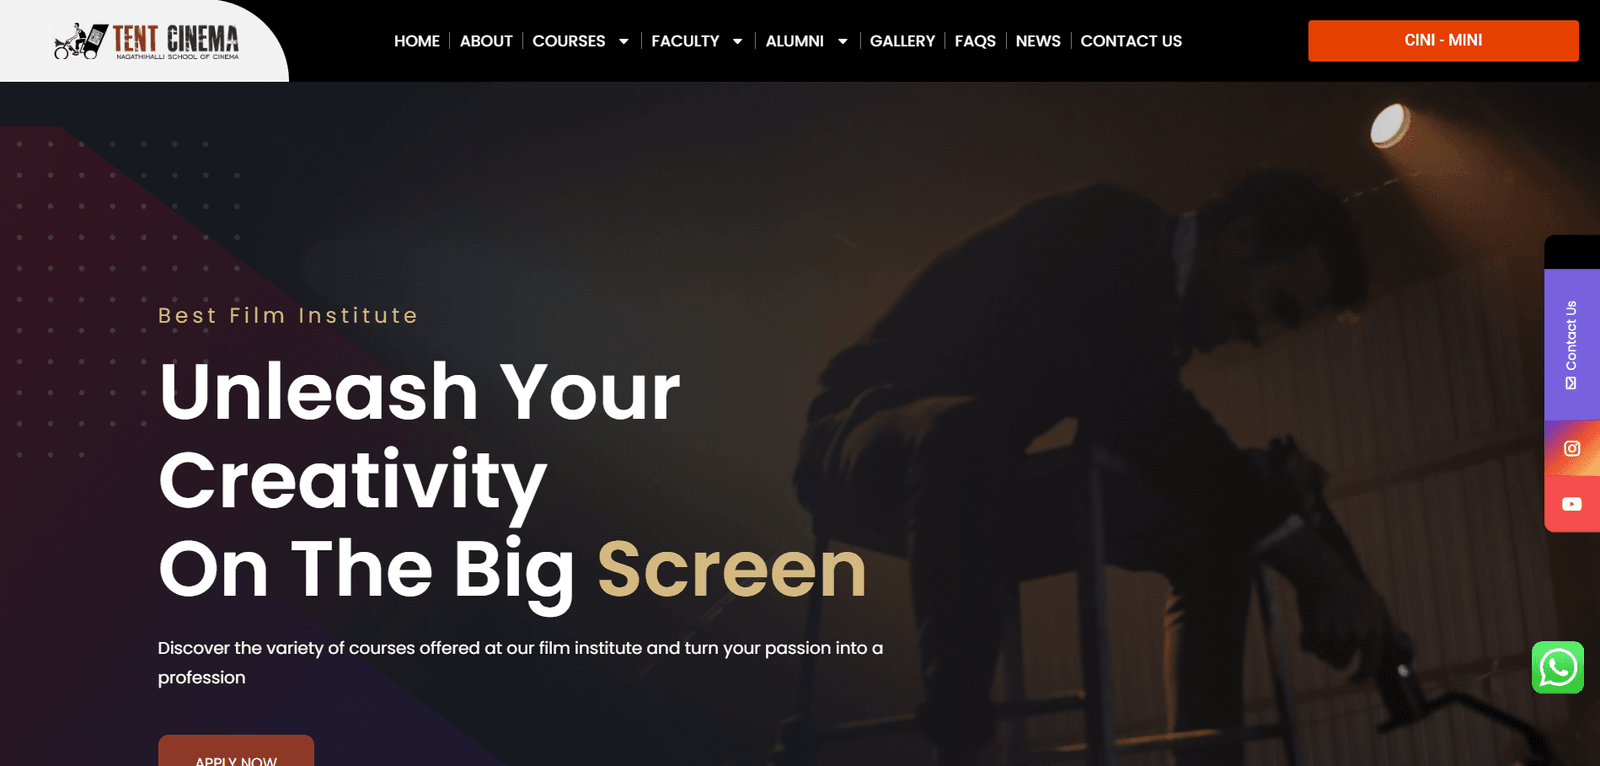The height and width of the screenshot is (766, 1600).
Task: Expand the Courses dropdown arrow
Action: click(x=624, y=41)
